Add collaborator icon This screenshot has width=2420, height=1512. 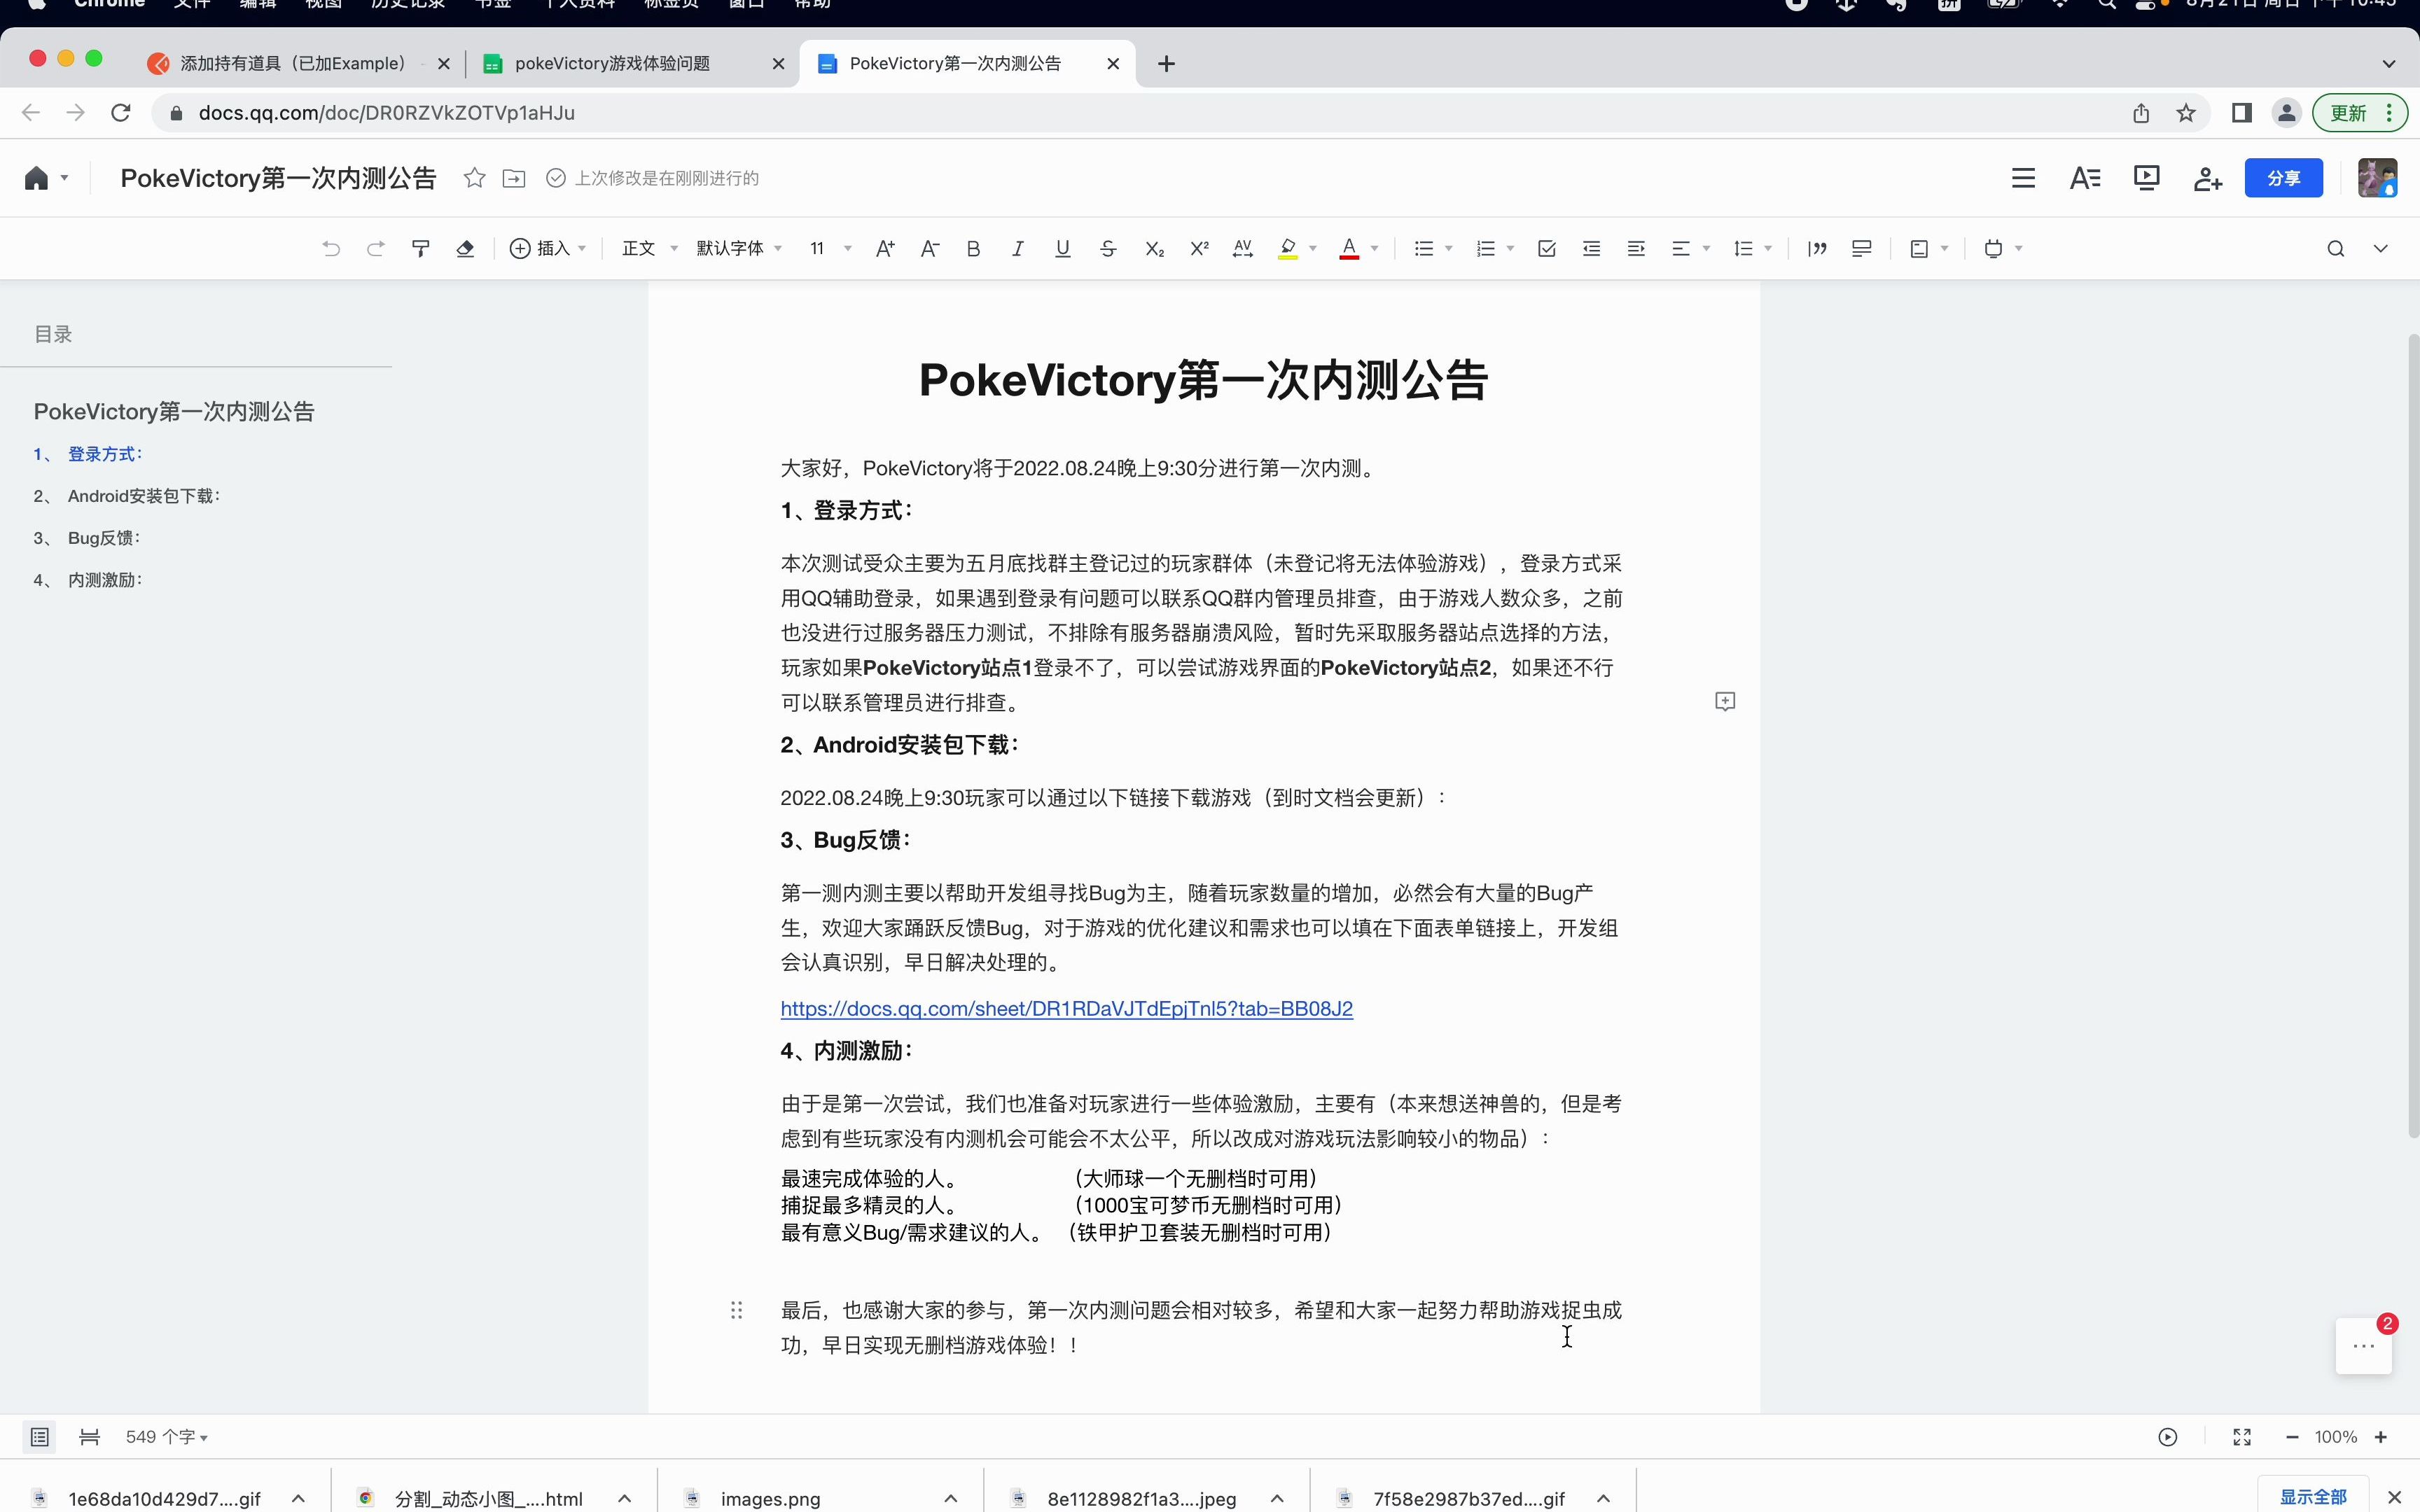coord(2208,179)
